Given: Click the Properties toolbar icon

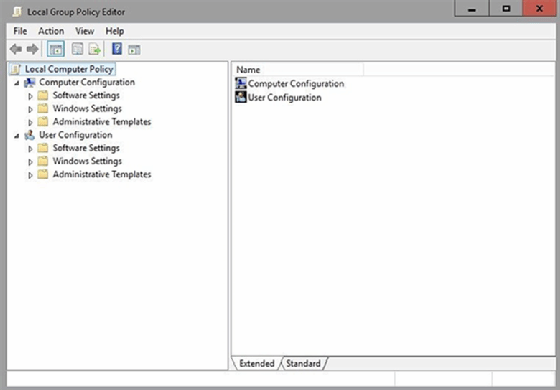Looking at the screenshot, I should click(x=77, y=49).
